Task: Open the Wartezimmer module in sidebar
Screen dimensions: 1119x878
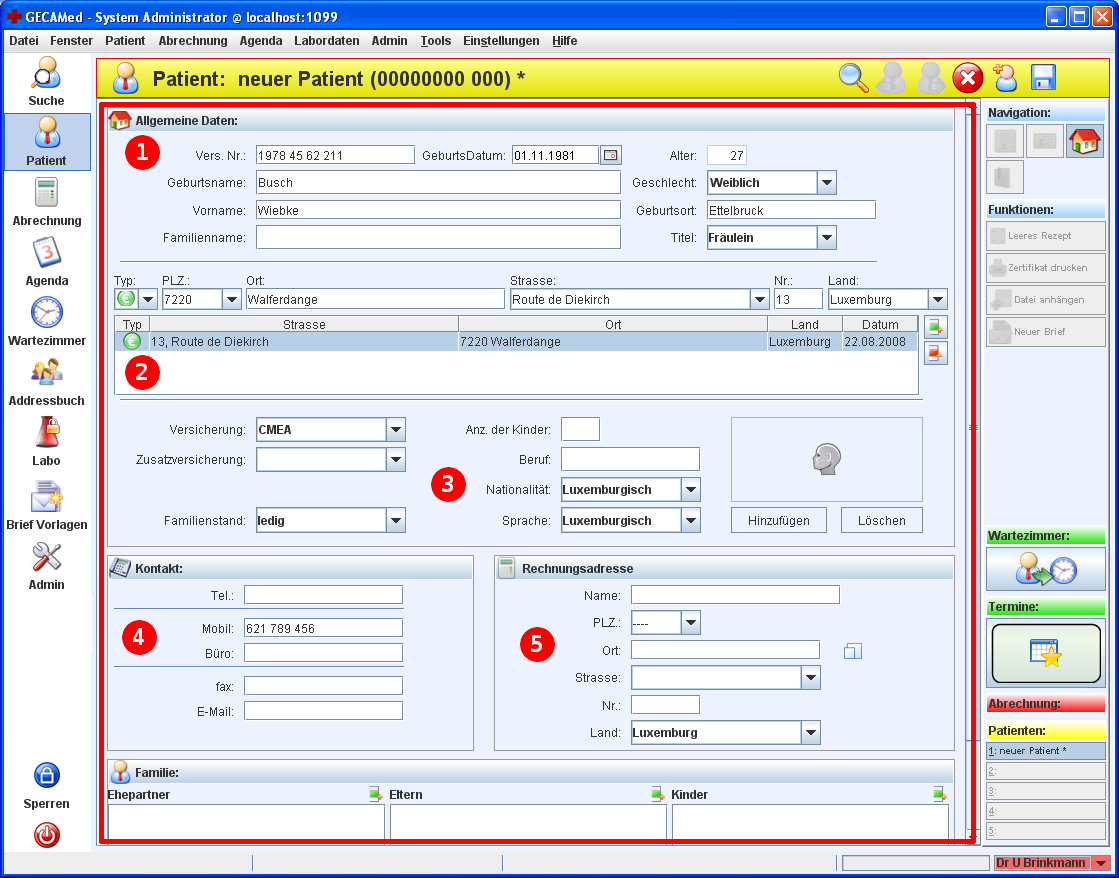Action: tap(46, 321)
